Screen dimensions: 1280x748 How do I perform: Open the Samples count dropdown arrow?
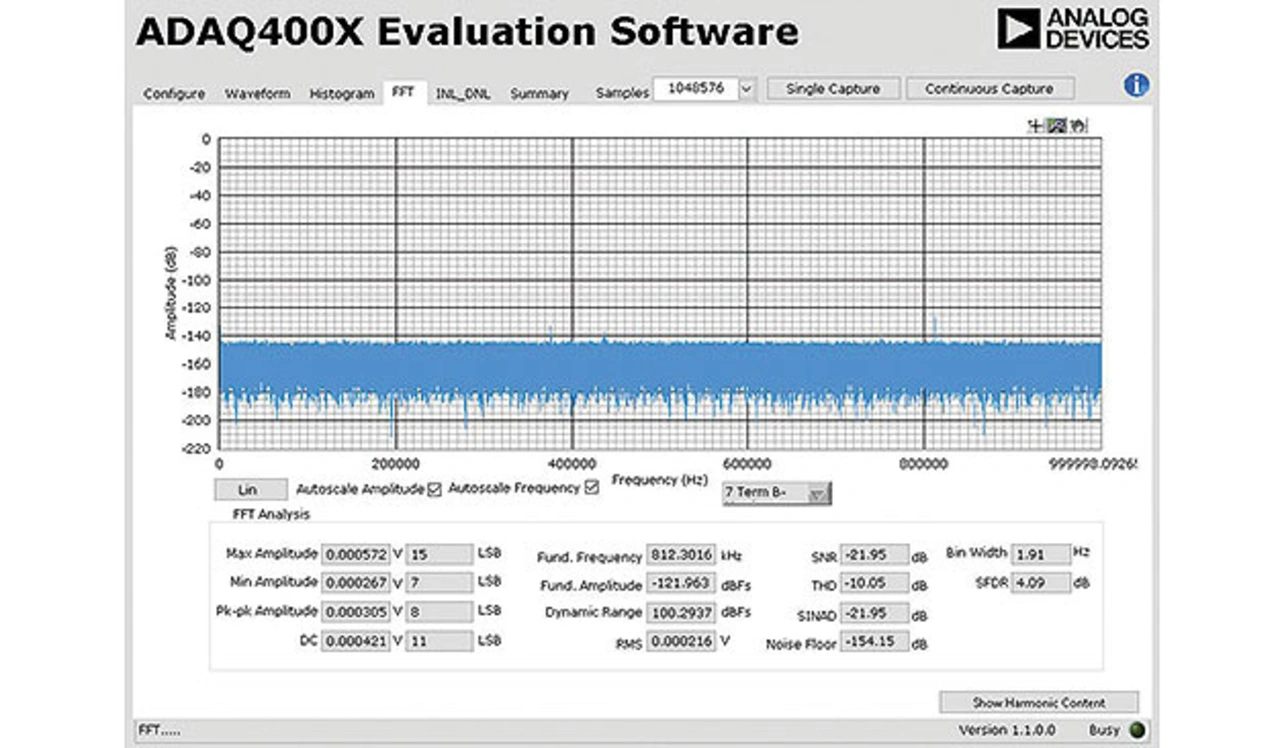click(746, 89)
